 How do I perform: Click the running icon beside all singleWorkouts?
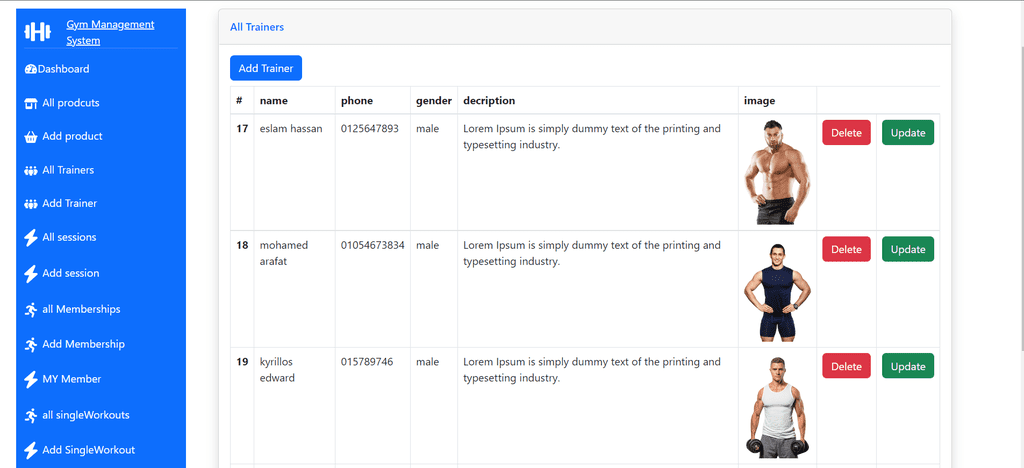pos(30,415)
